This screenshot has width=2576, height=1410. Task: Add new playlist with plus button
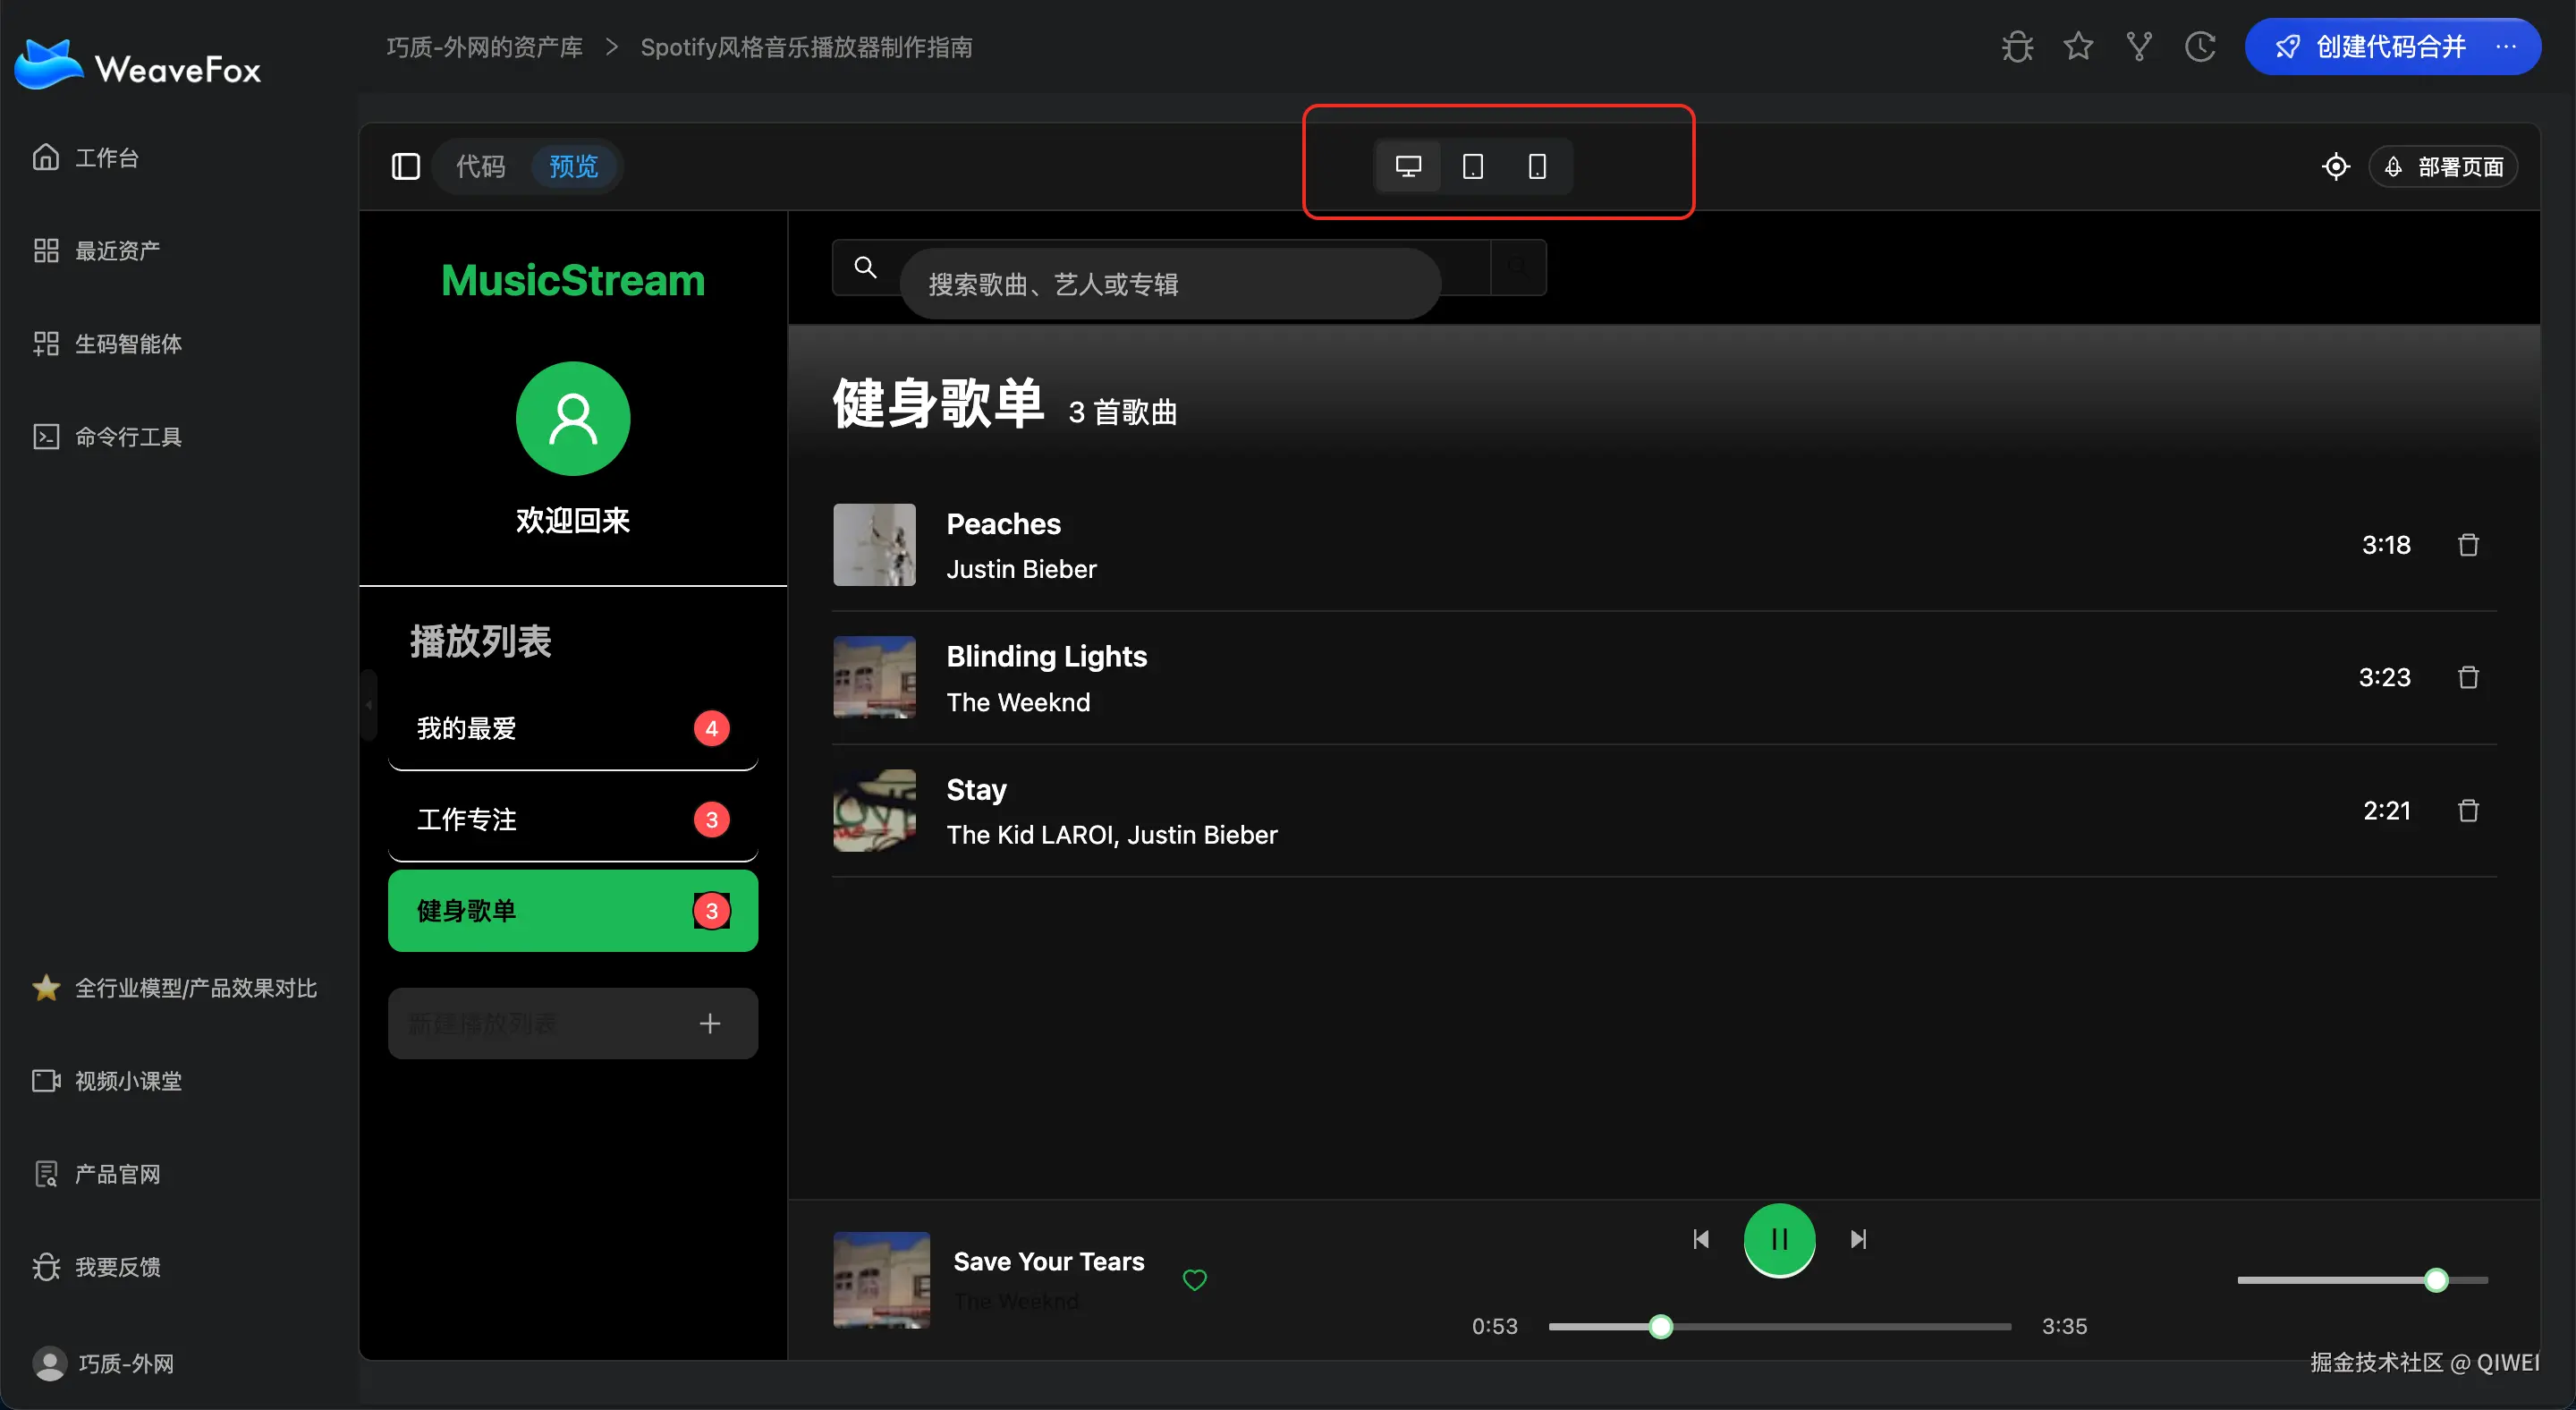(x=709, y=1023)
